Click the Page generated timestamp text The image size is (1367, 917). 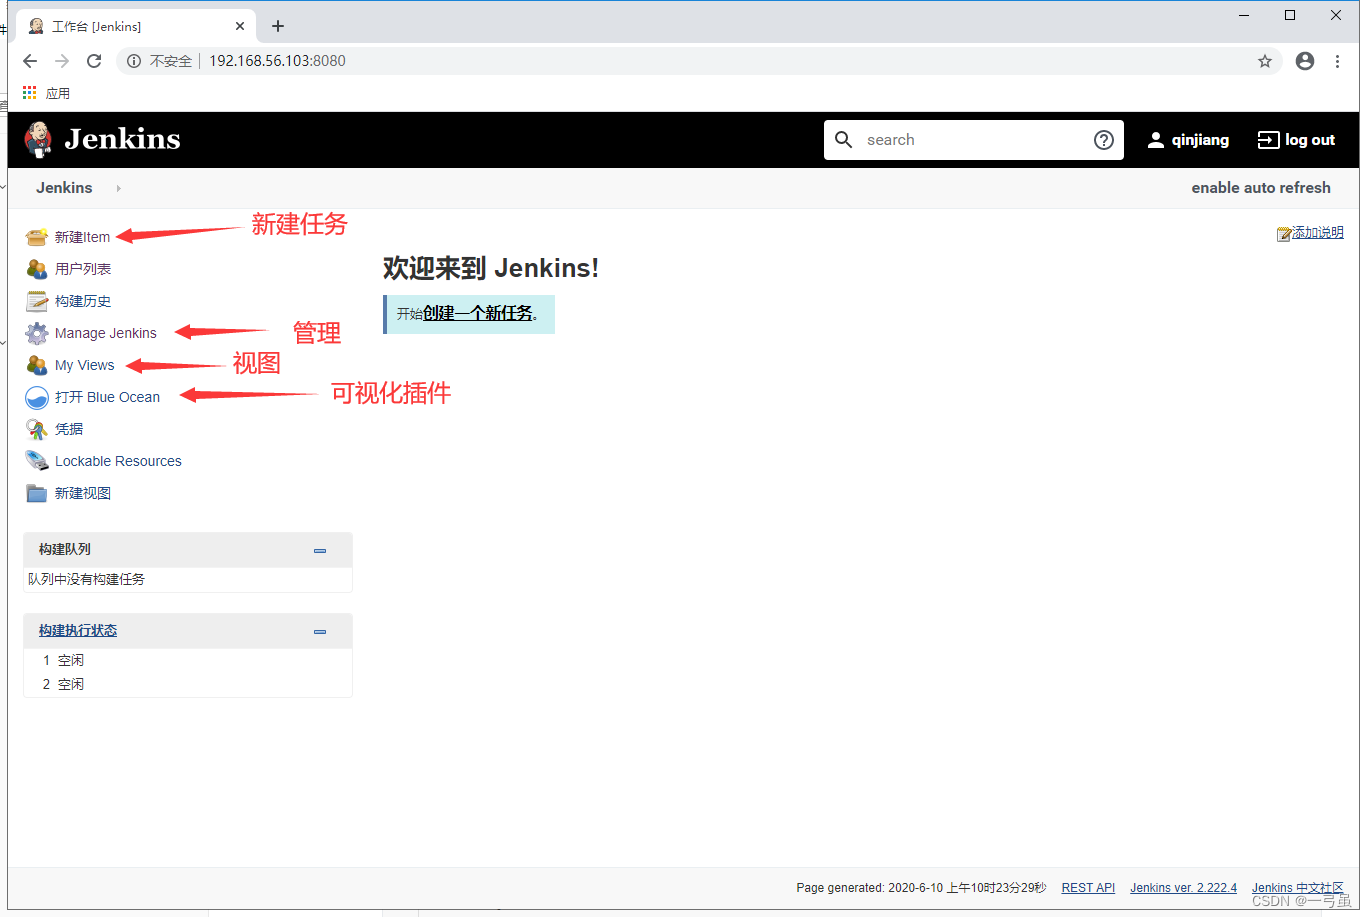(x=921, y=888)
